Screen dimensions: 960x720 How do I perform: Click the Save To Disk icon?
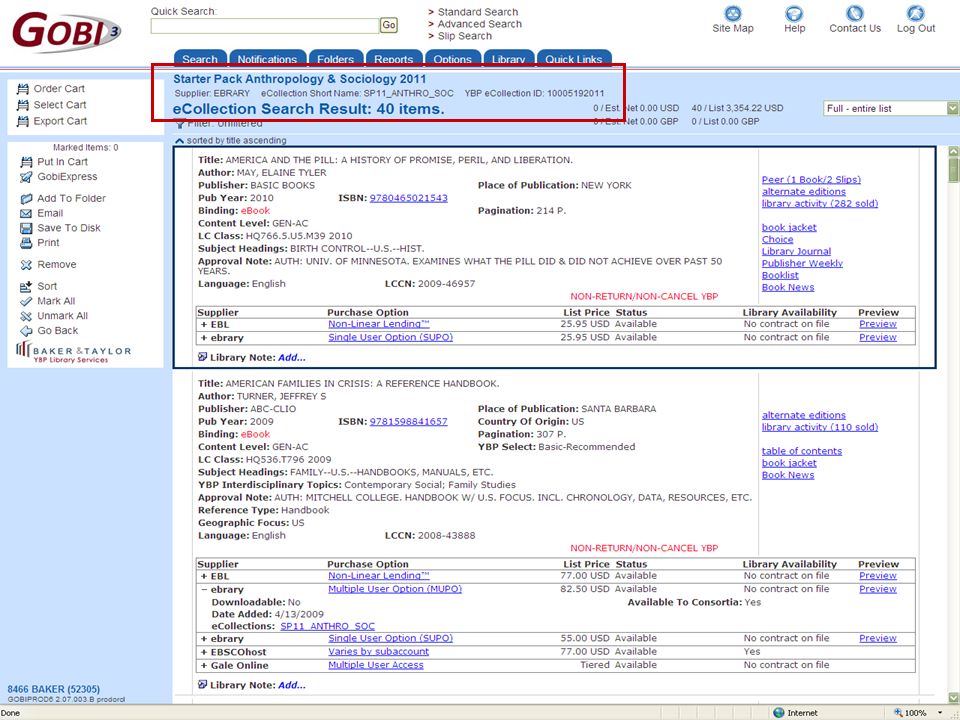pyautogui.click(x=26, y=228)
